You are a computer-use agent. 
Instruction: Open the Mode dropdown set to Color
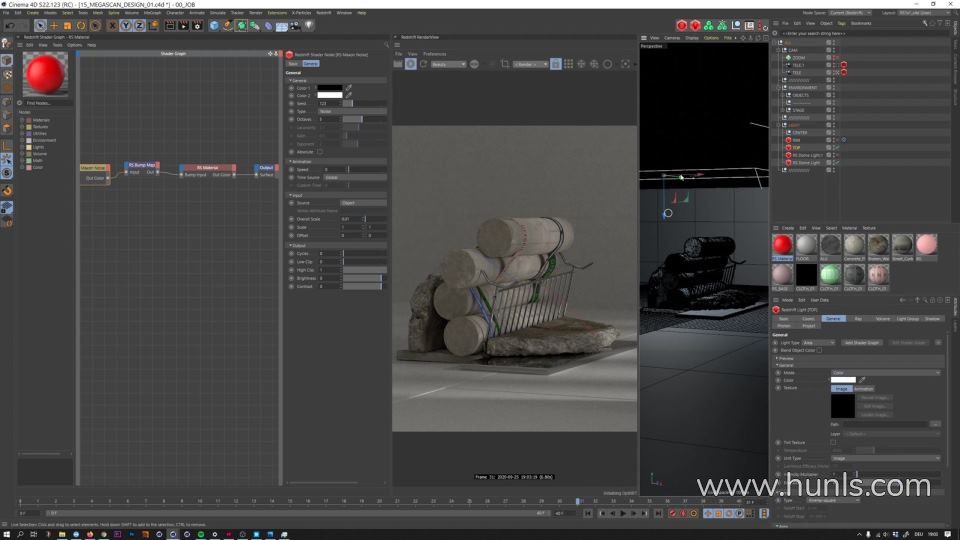(x=885, y=373)
